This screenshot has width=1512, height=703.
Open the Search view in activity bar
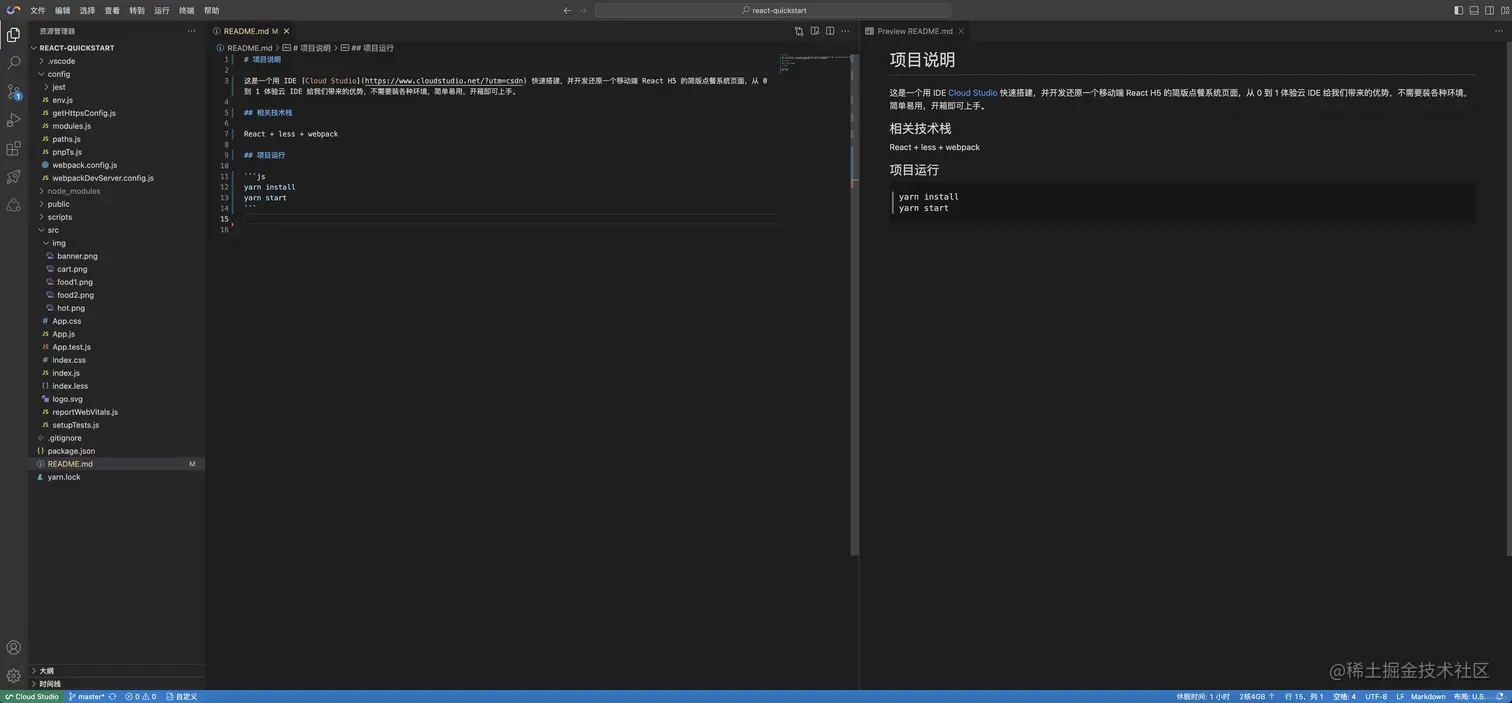point(14,63)
